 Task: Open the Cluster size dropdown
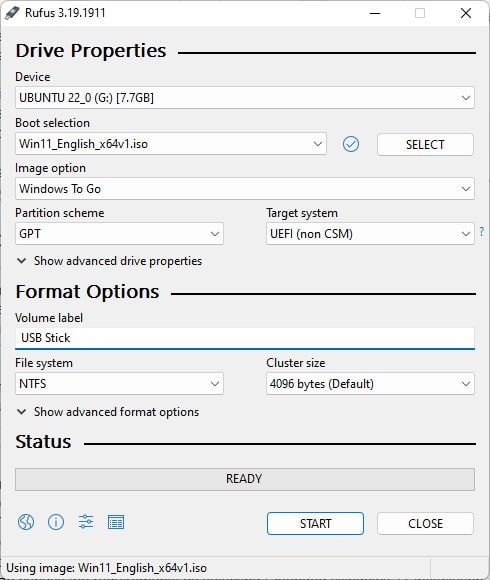tap(370, 384)
